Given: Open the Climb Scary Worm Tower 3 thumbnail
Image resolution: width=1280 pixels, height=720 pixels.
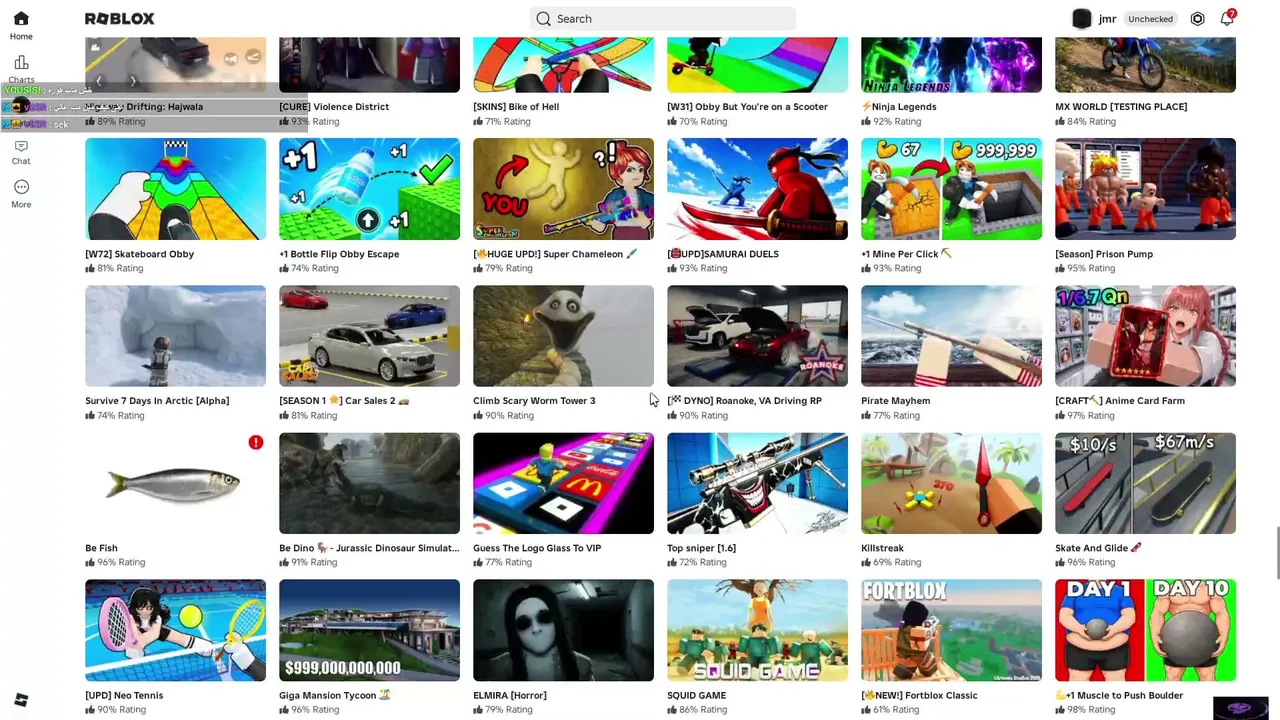Looking at the screenshot, I should click(563, 336).
